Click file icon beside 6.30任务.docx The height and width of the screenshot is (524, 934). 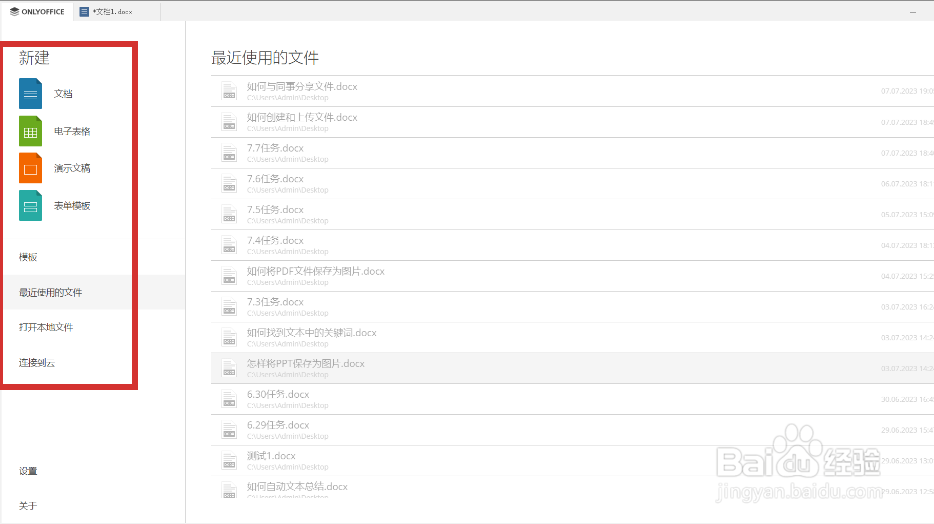click(229, 400)
